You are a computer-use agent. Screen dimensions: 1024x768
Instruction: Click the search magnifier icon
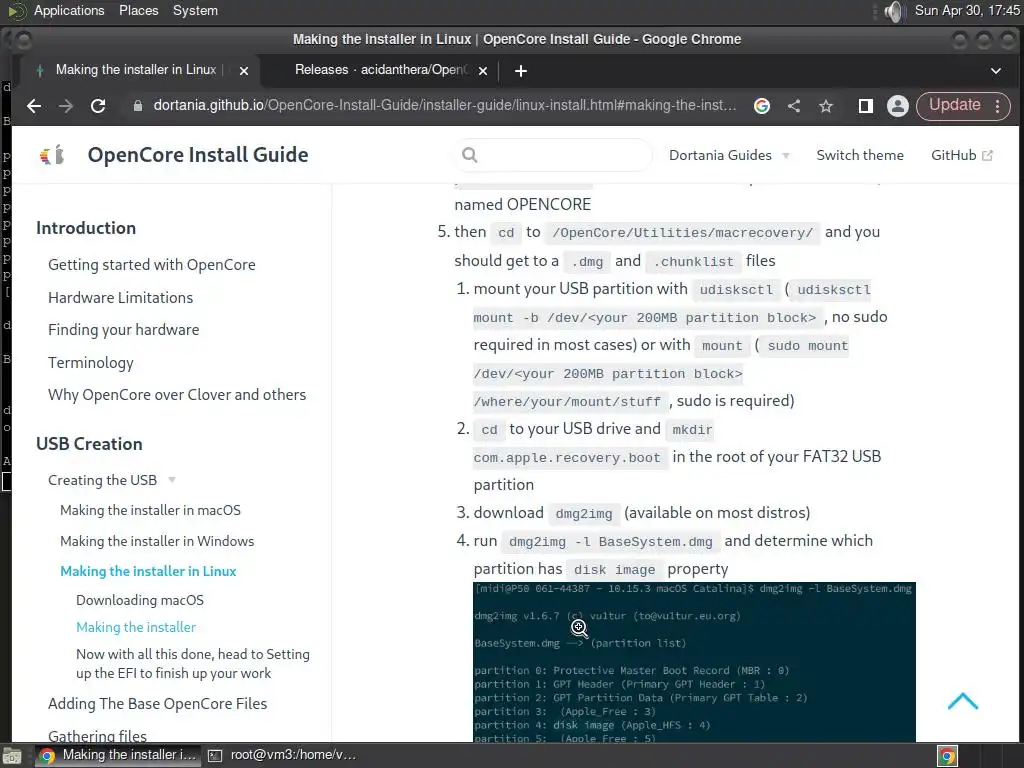(470, 155)
